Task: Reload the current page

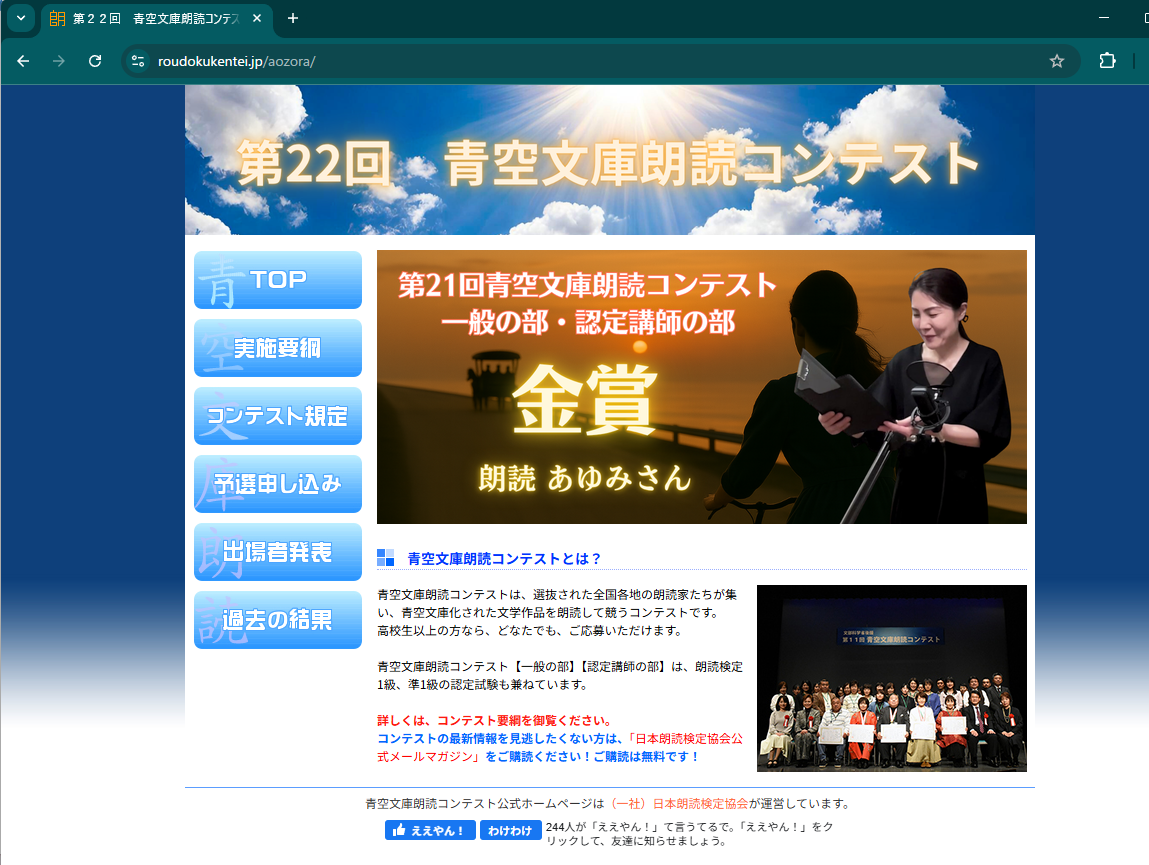Action: click(x=95, y=61)
